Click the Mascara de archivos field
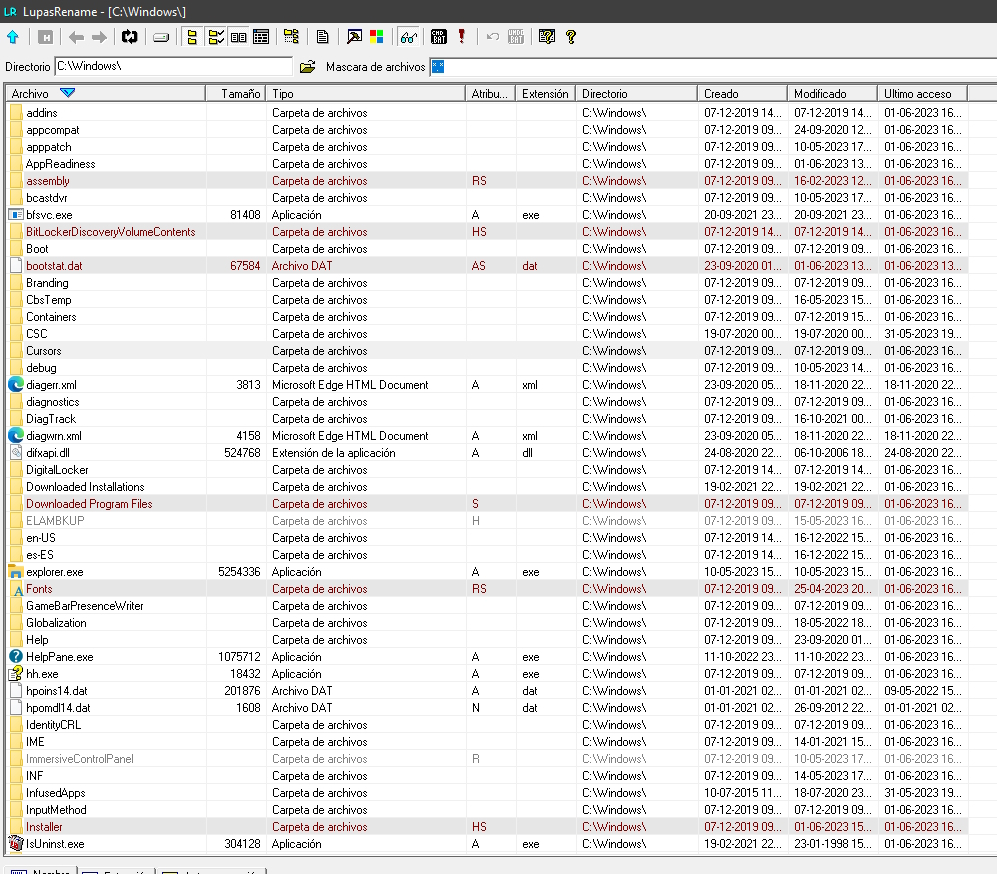This screenshot has width=997, height=874. coord(712,67)
